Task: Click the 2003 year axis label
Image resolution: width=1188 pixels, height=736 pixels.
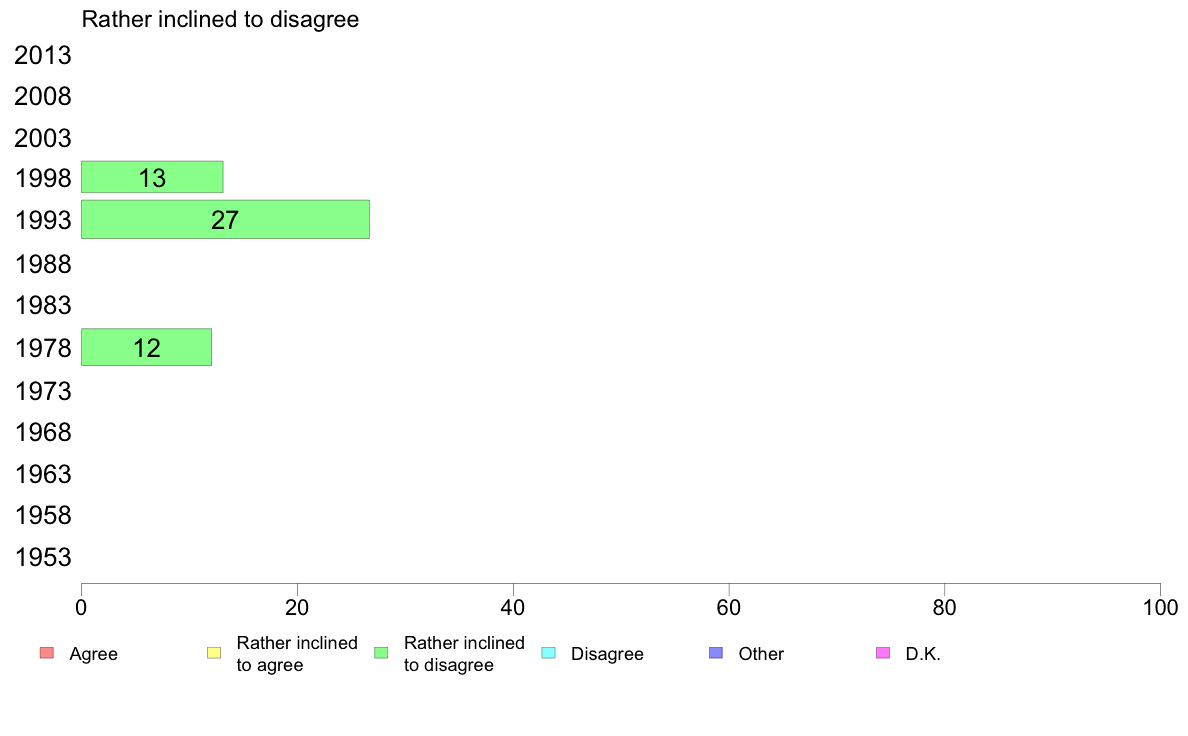Action: (43, 139)
